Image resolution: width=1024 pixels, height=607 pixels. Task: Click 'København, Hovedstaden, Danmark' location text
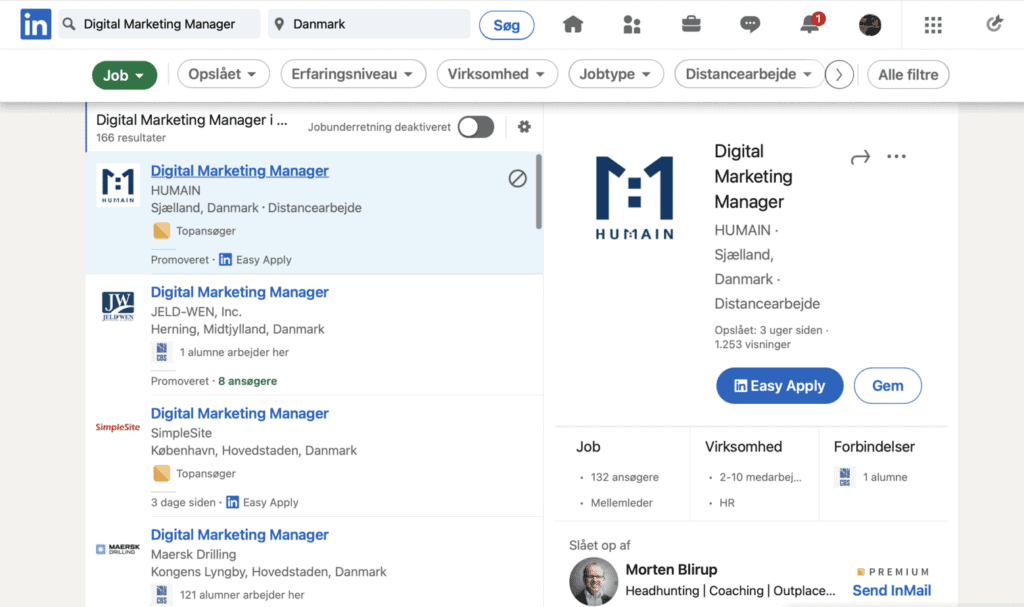point(254,450)
